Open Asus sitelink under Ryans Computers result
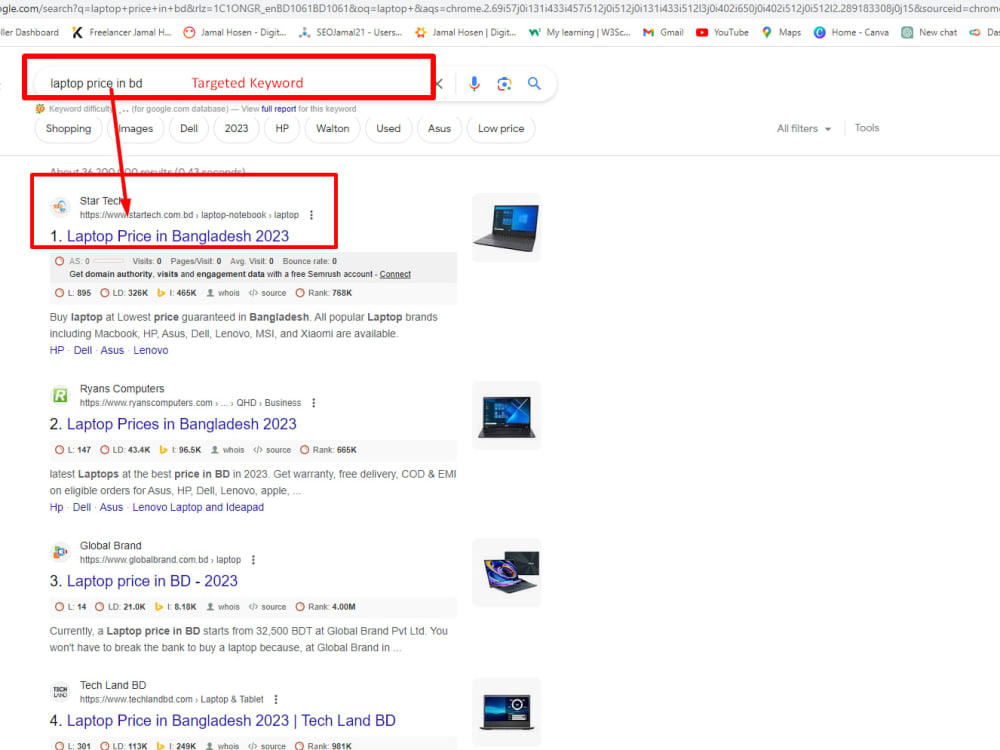1000x750 pixels. [x=111, y=508]
